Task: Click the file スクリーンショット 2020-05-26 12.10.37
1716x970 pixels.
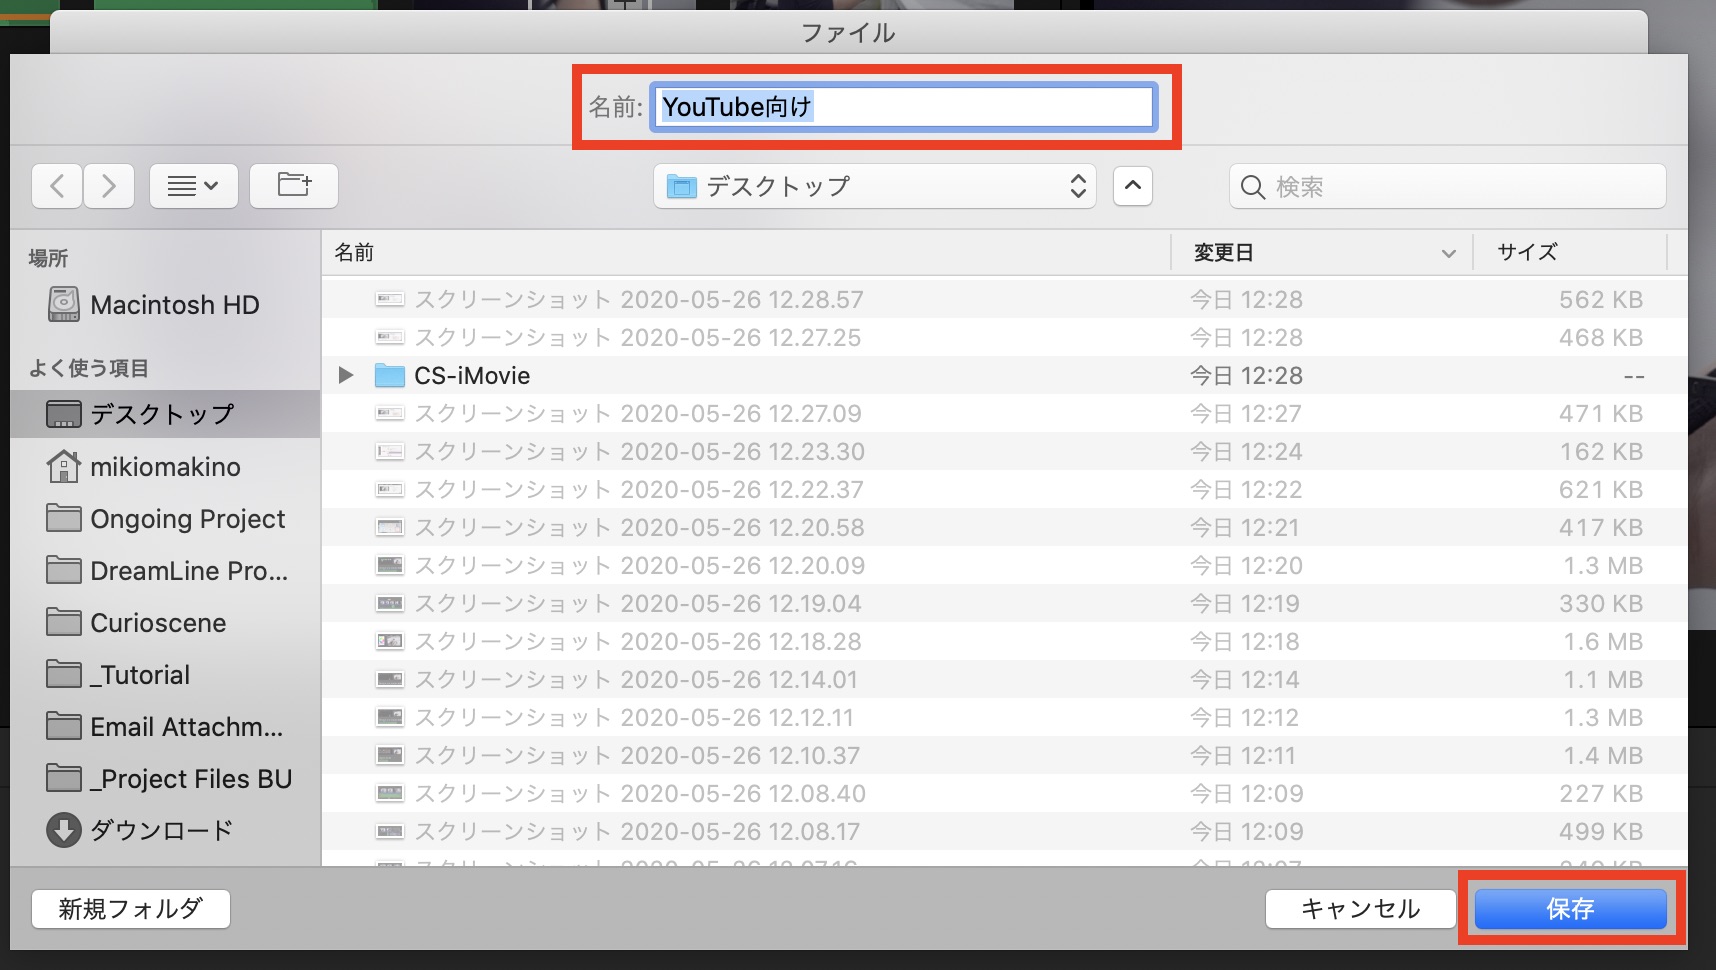Action: point(1004,755)
